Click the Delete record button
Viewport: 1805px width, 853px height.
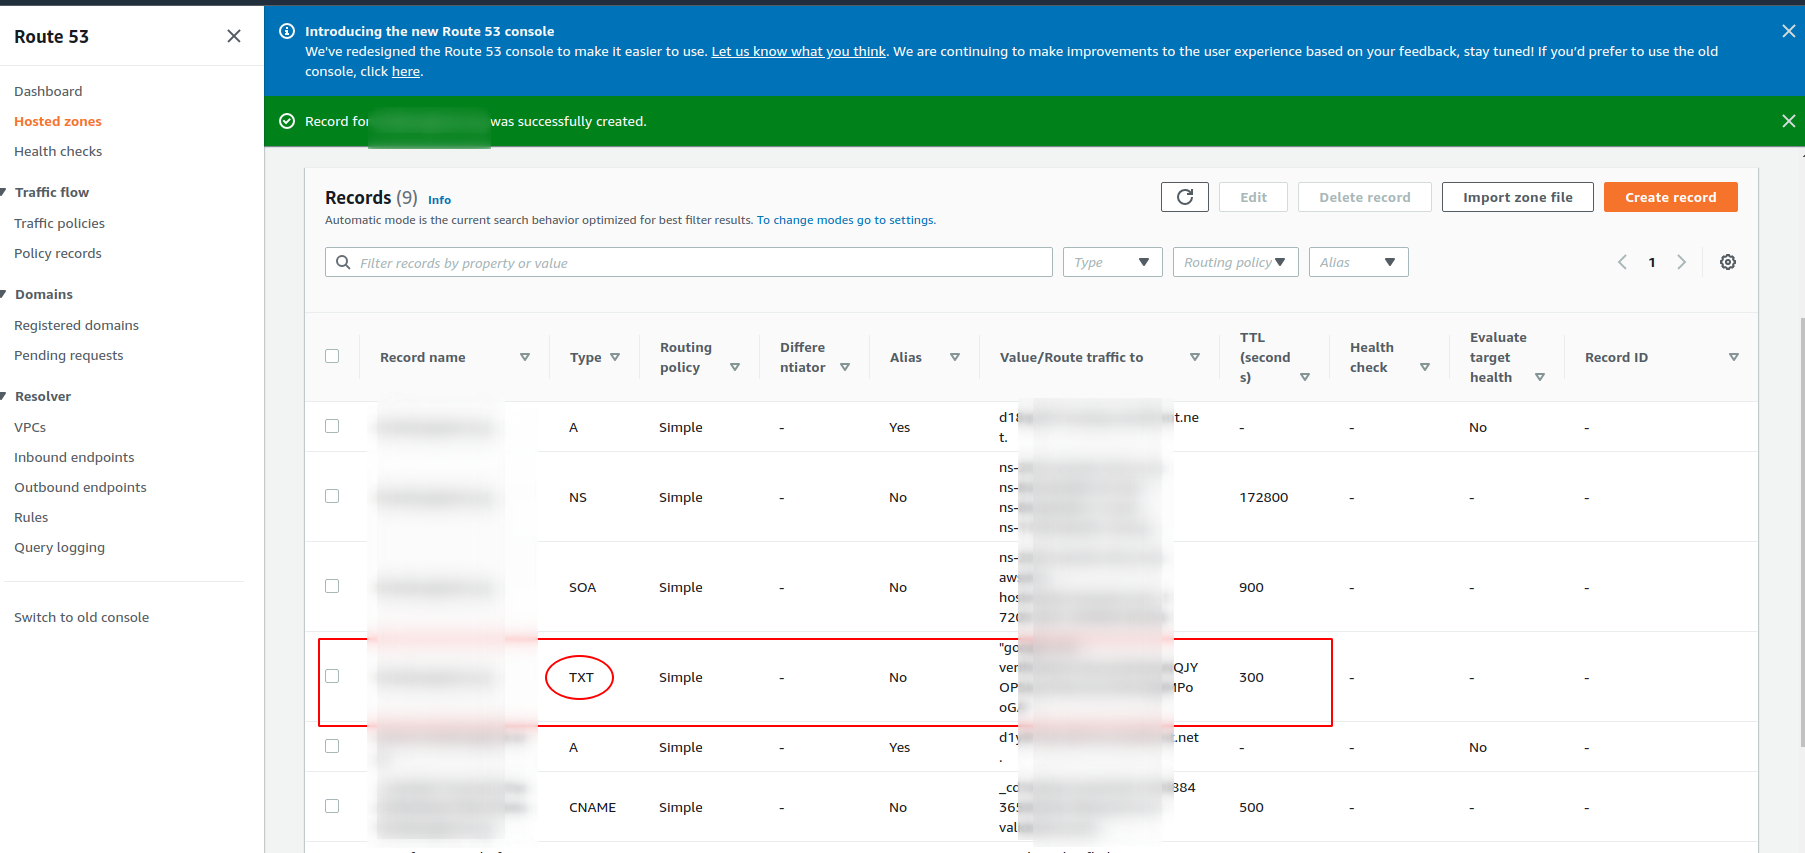tap(1364, 197)
